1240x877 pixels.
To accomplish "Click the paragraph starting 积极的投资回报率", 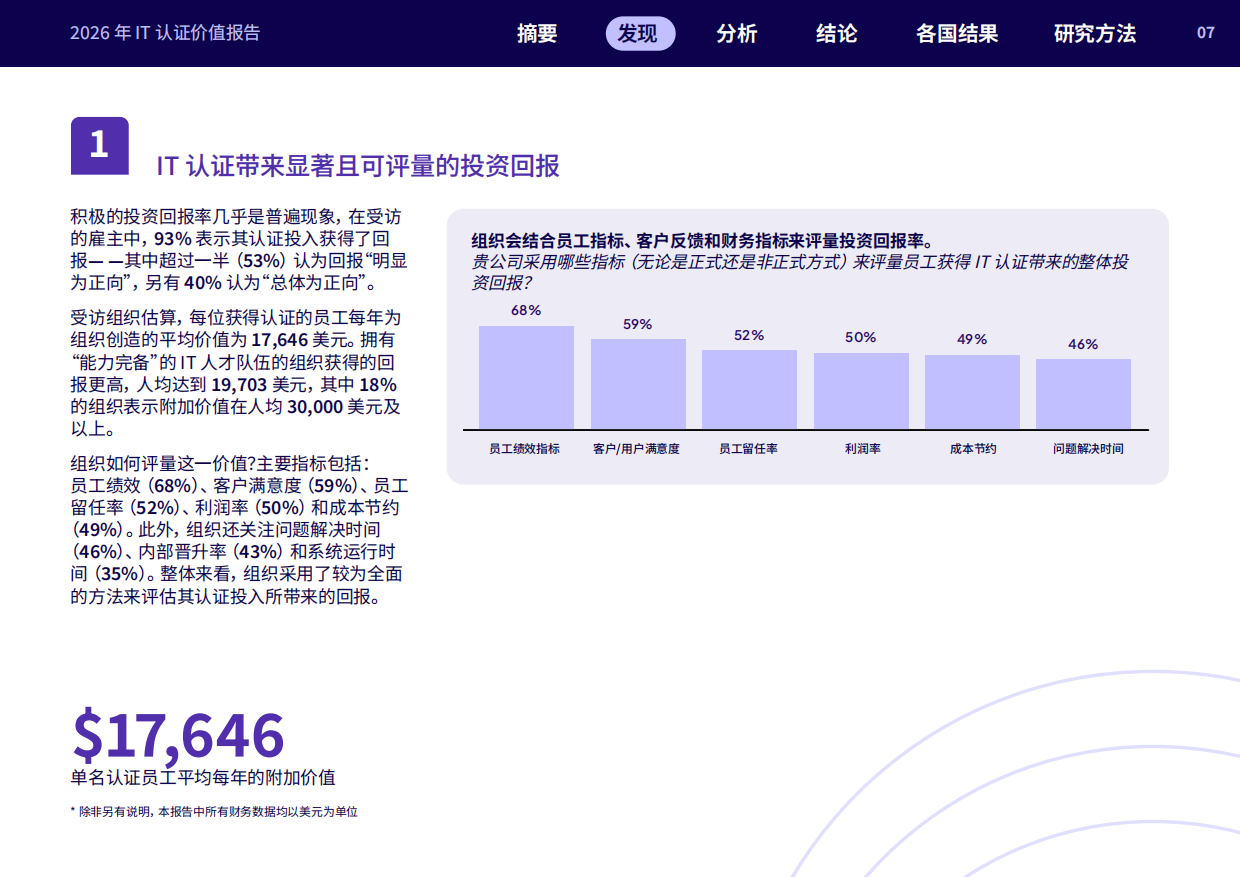I will pos(239,250).
